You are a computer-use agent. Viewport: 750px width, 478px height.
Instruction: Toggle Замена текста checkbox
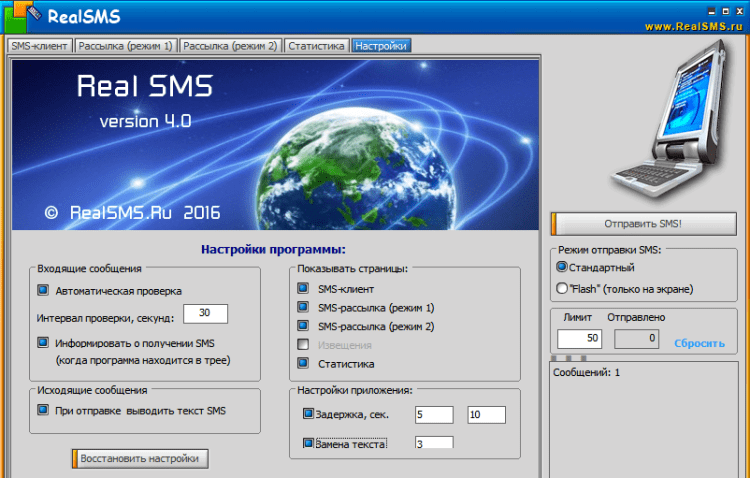click(x=309, y=443)
